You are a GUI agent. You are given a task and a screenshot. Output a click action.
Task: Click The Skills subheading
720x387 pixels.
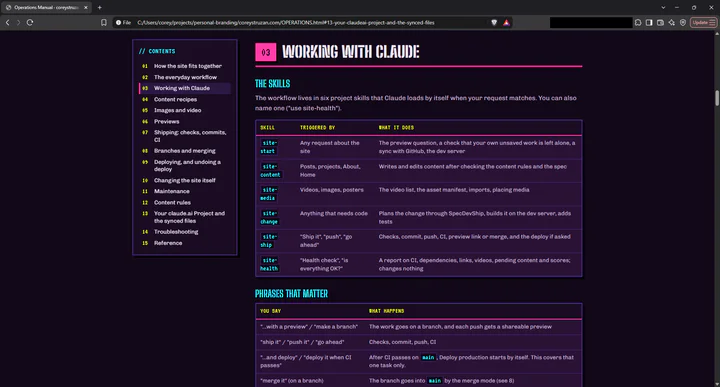(x=272, y=84)
